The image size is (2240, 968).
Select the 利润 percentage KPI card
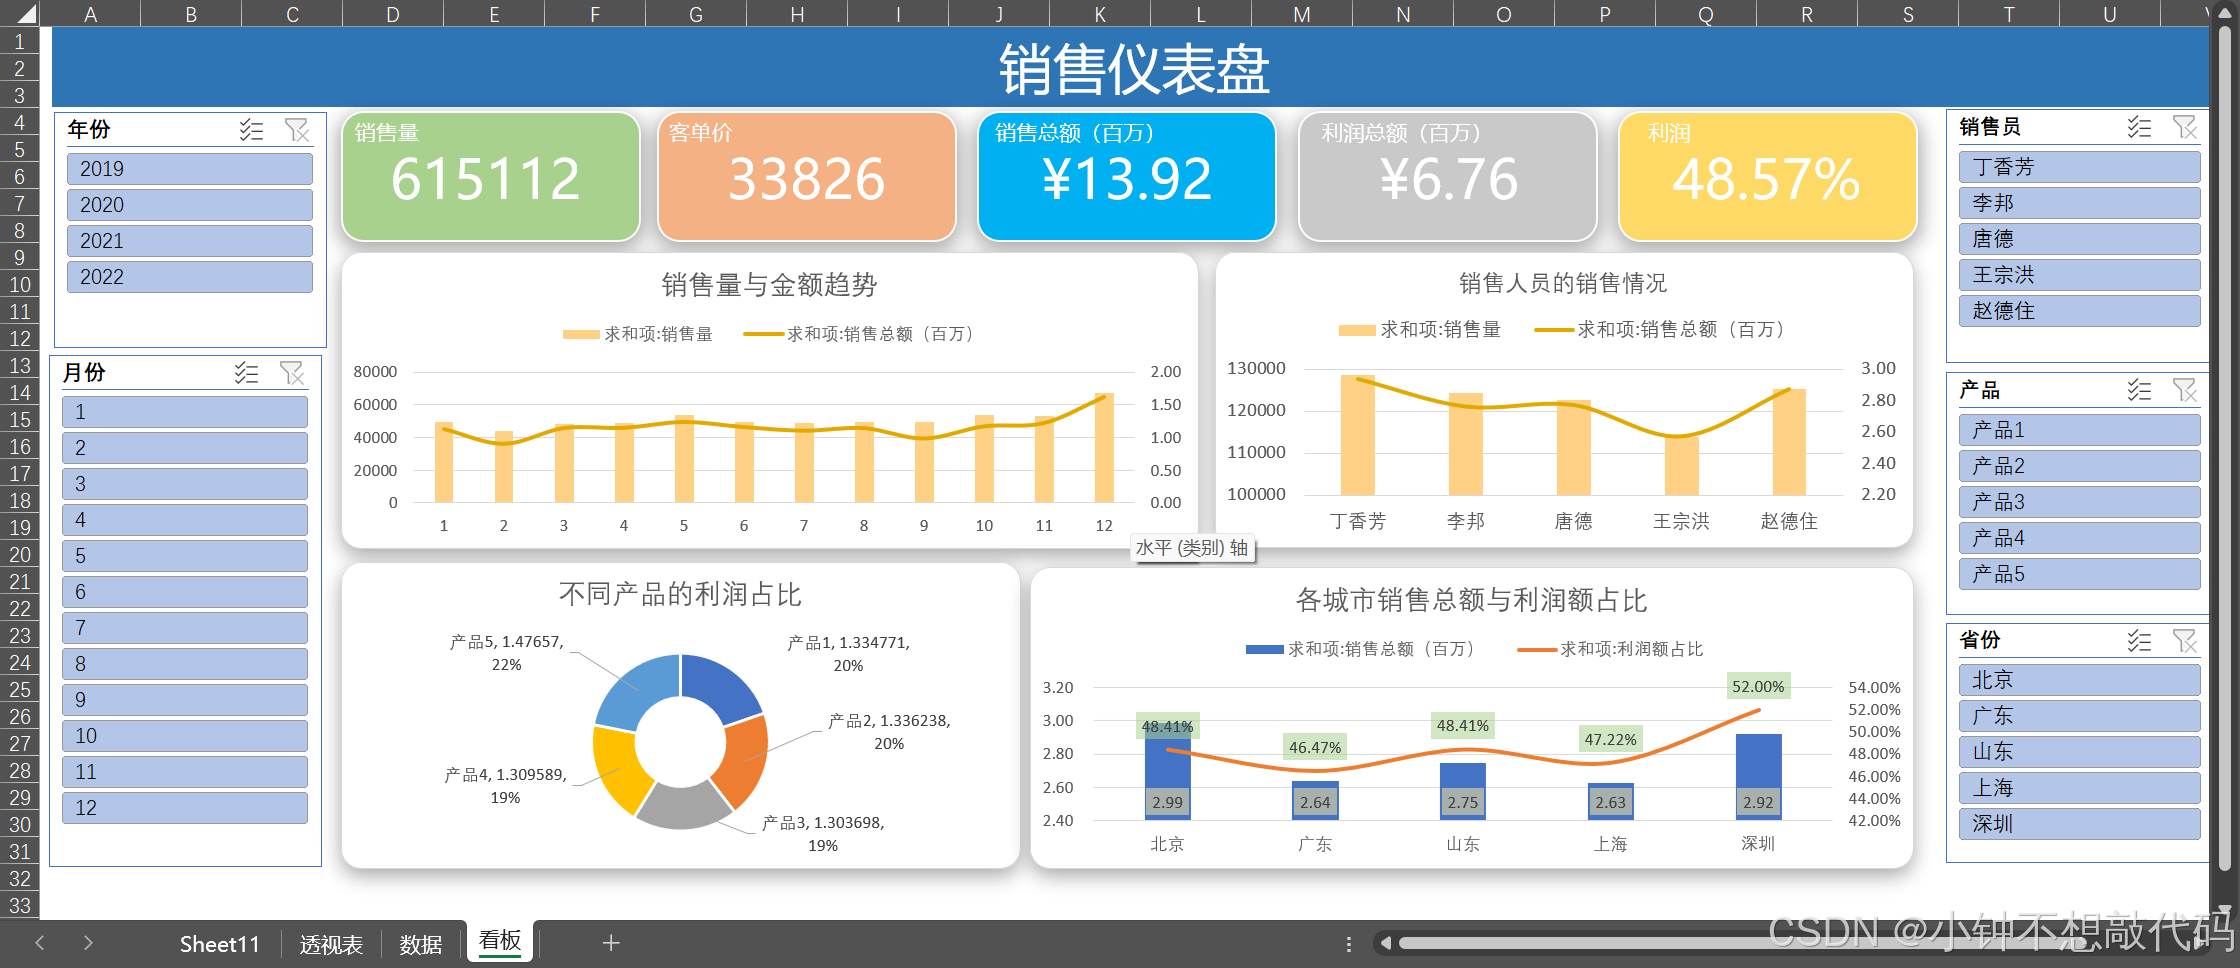click(x=1767, y=177)
